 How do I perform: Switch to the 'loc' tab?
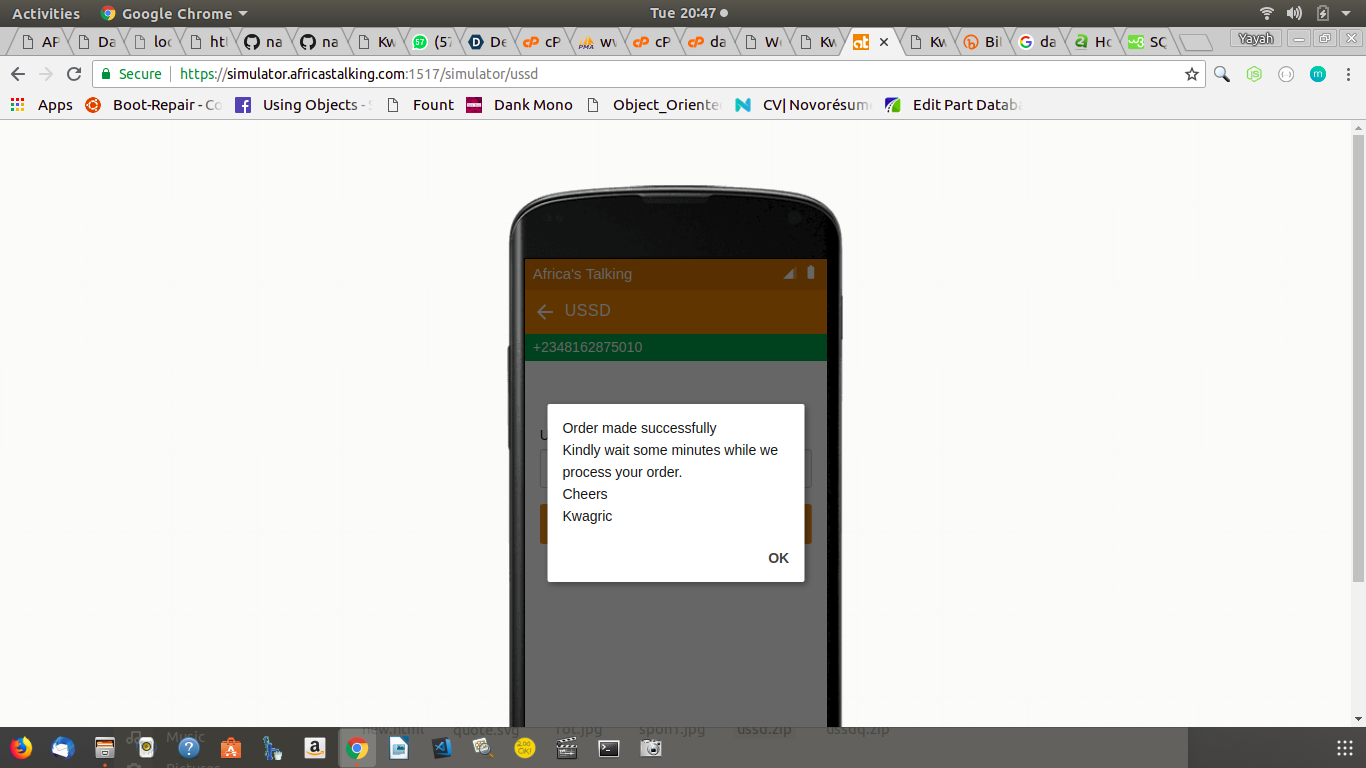tap(152, 42)
